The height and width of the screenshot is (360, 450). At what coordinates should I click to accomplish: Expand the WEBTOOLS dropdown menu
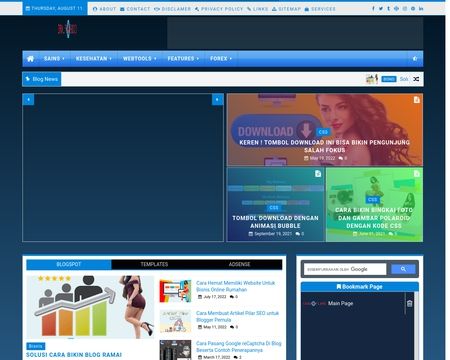(139, 59)
